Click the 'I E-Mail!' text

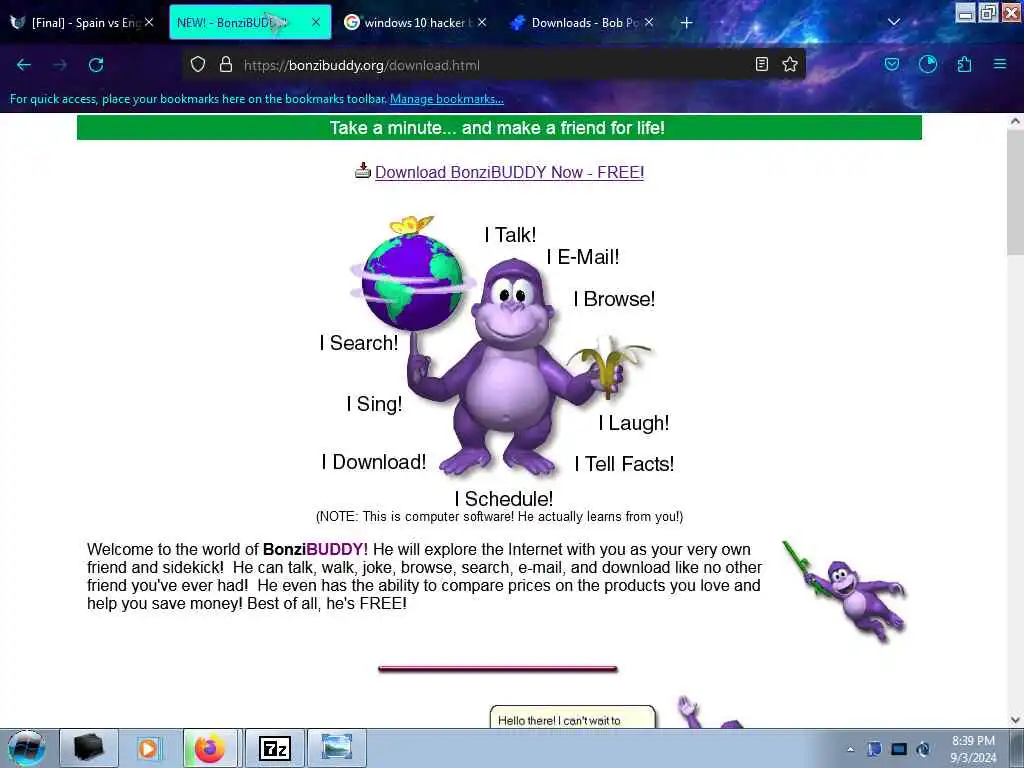click(x=583, y=257)
